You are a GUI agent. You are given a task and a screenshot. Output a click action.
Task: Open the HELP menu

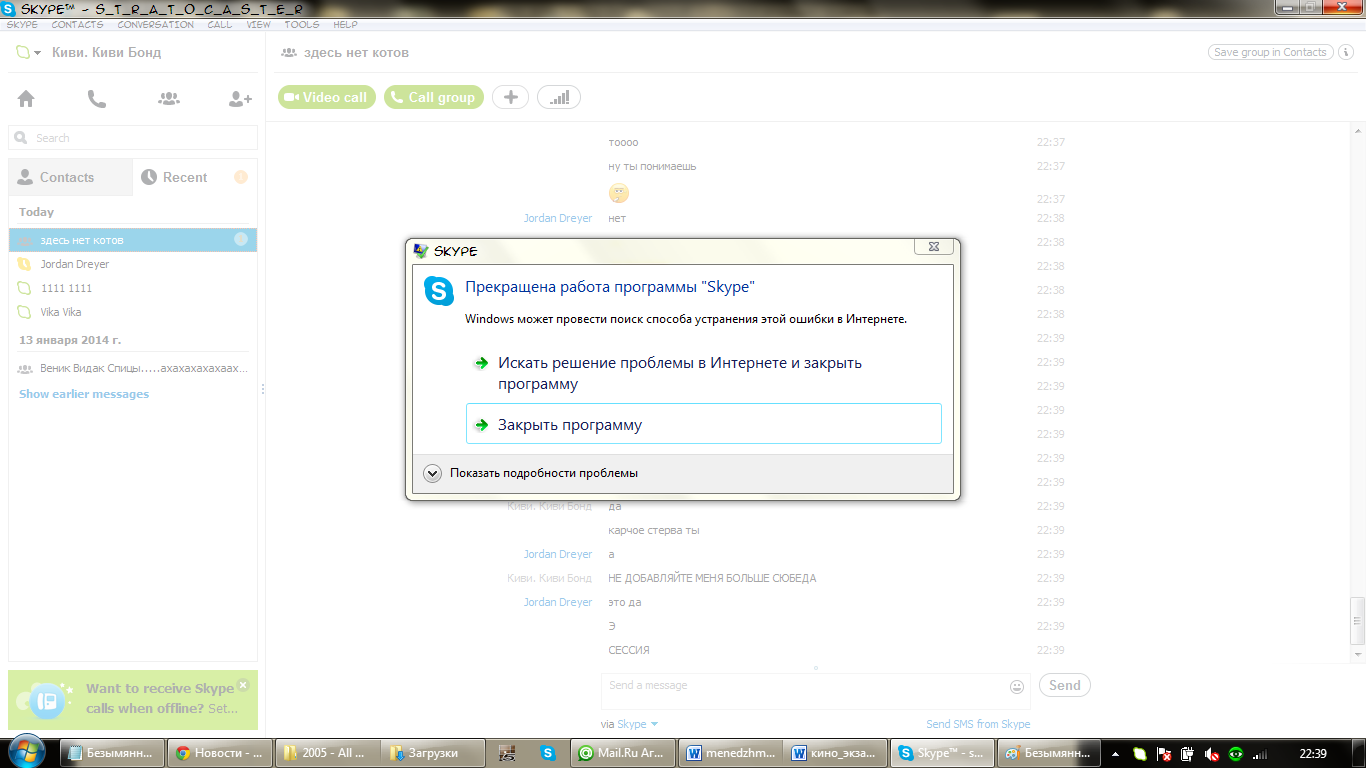[345, 24]
